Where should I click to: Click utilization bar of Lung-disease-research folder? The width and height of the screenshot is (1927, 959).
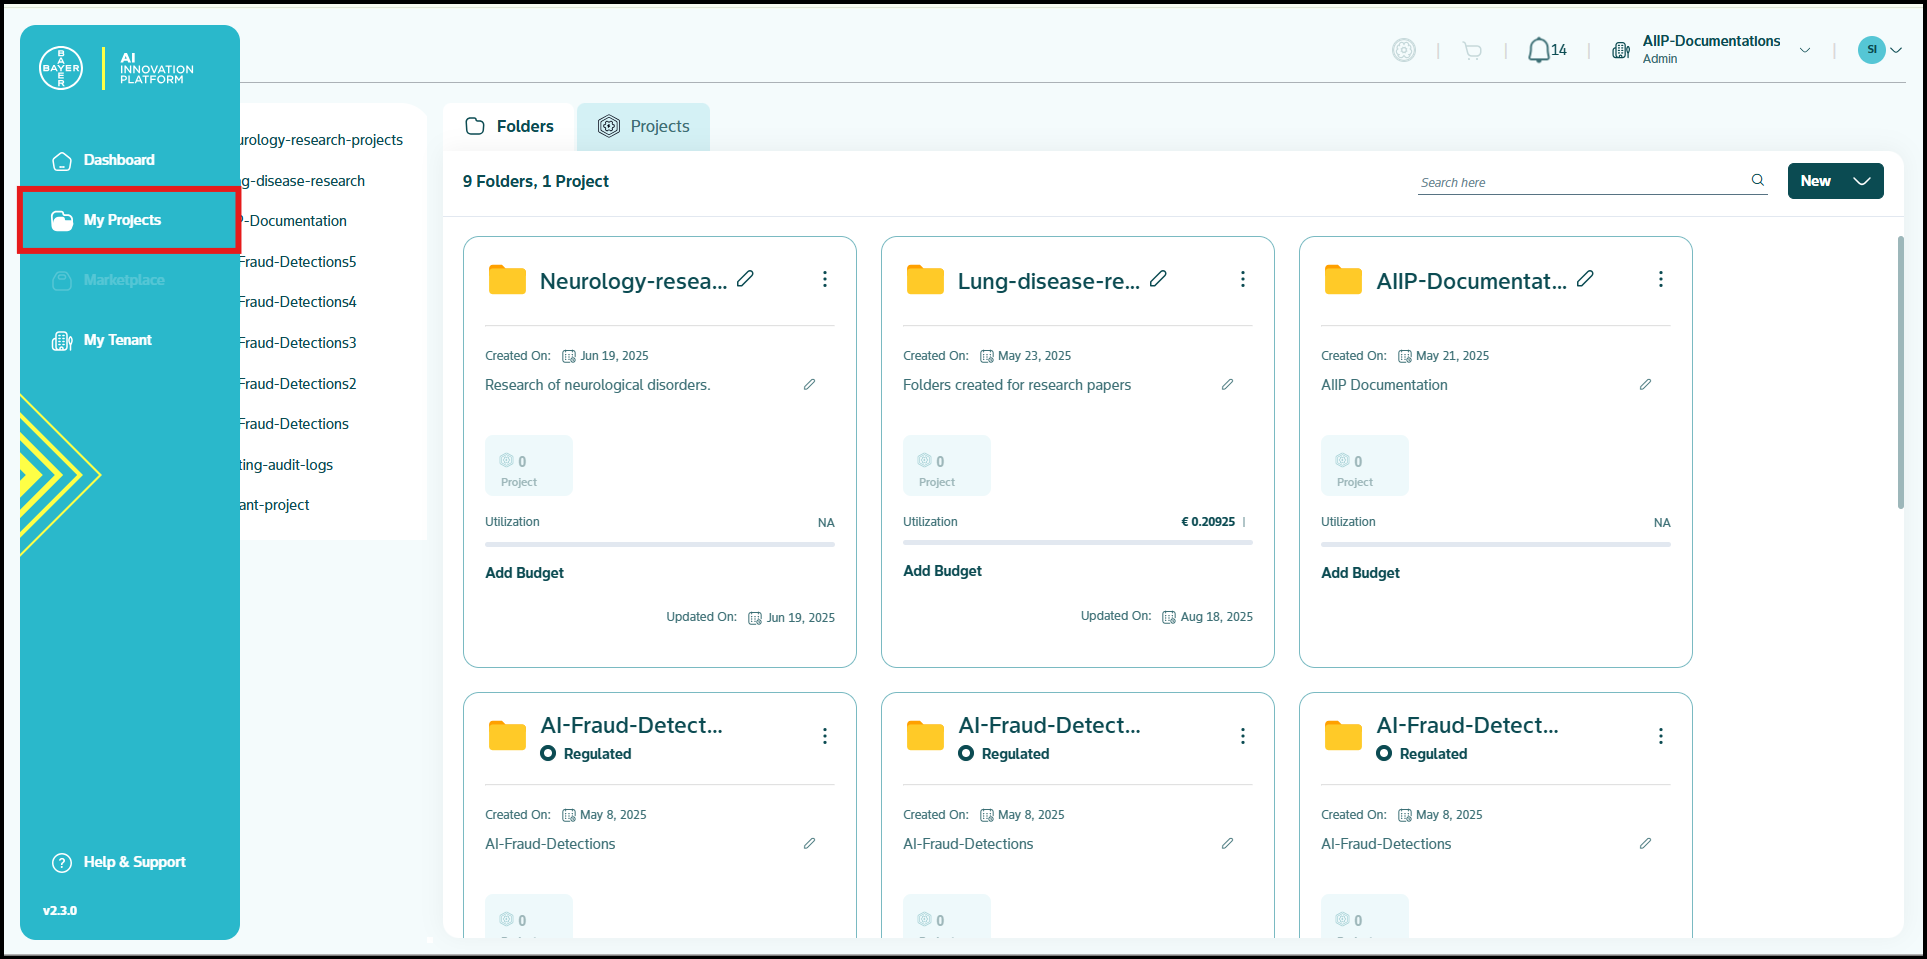(1078, 542)
